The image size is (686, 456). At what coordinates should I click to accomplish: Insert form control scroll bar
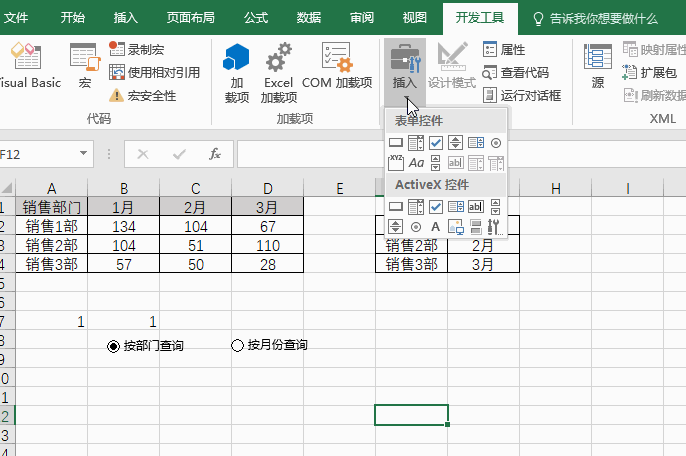[435, 163]
